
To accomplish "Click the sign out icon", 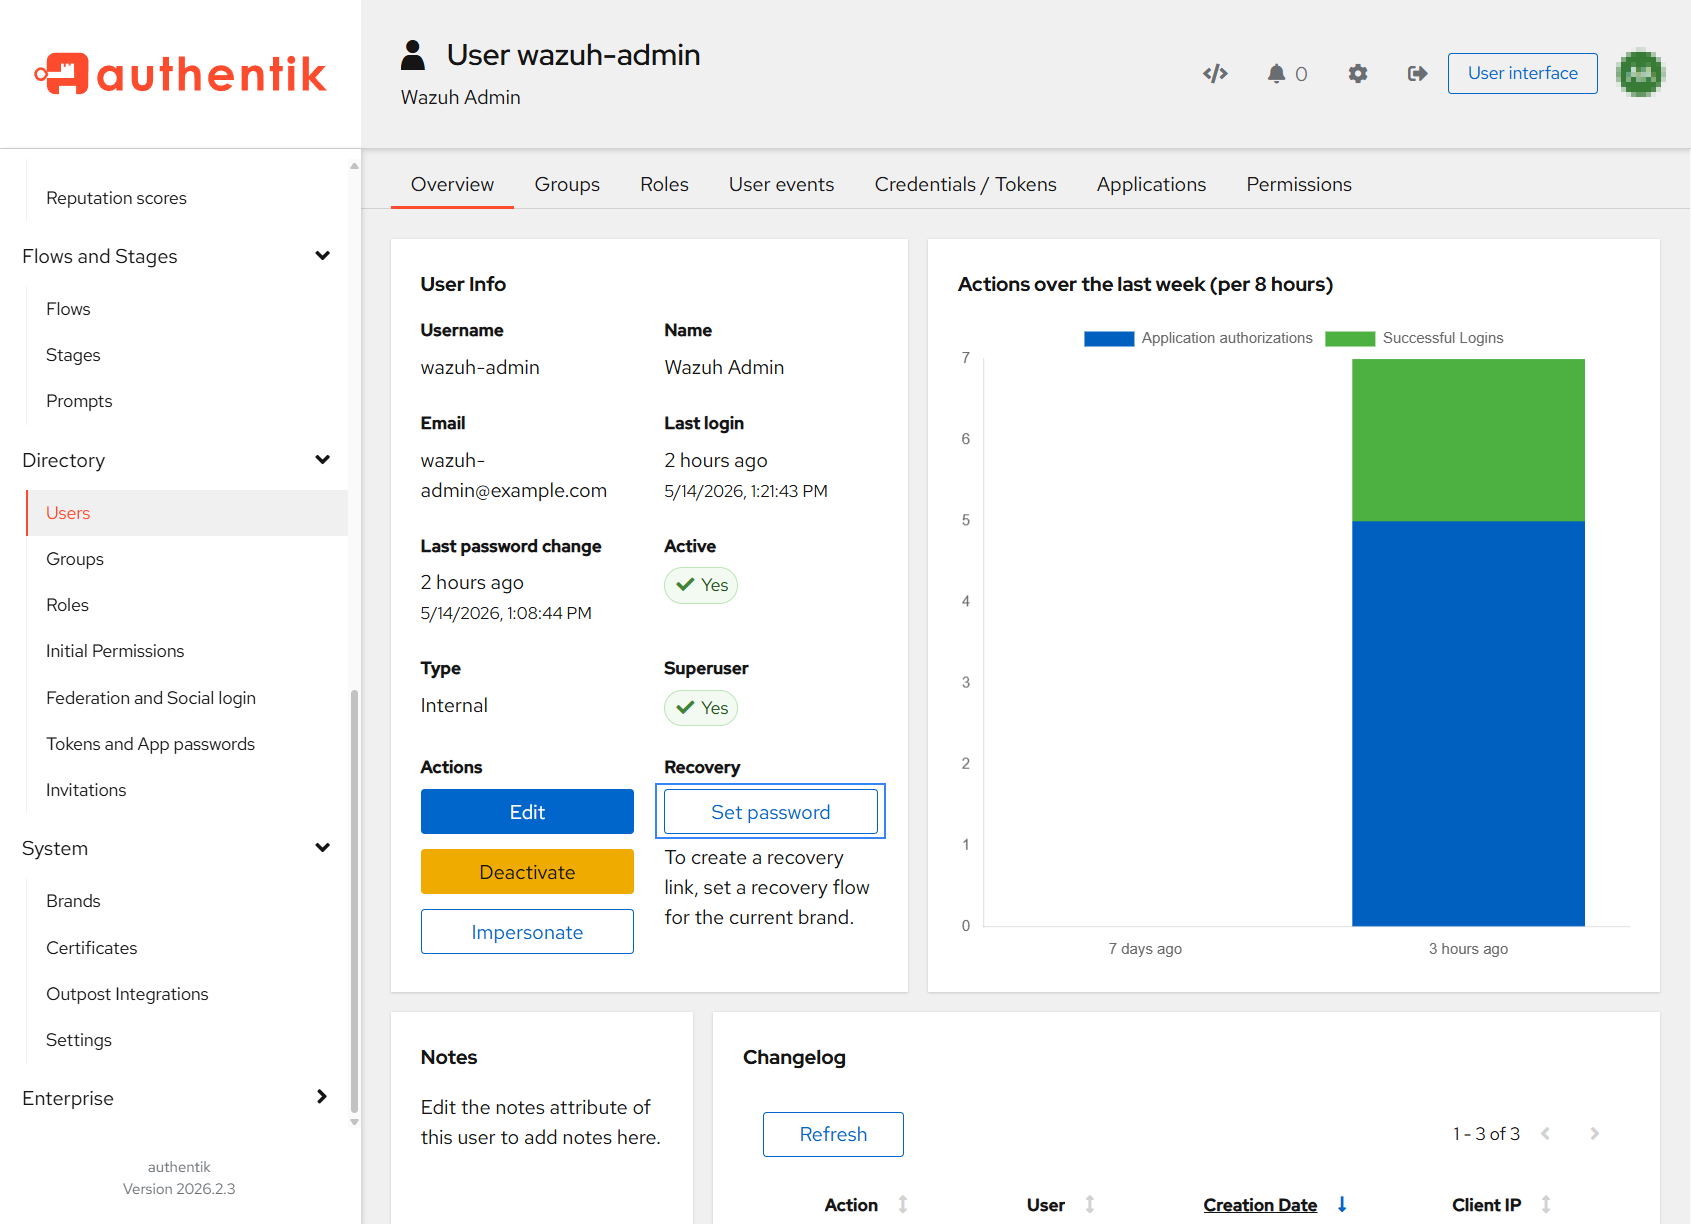I will 1417,73.
